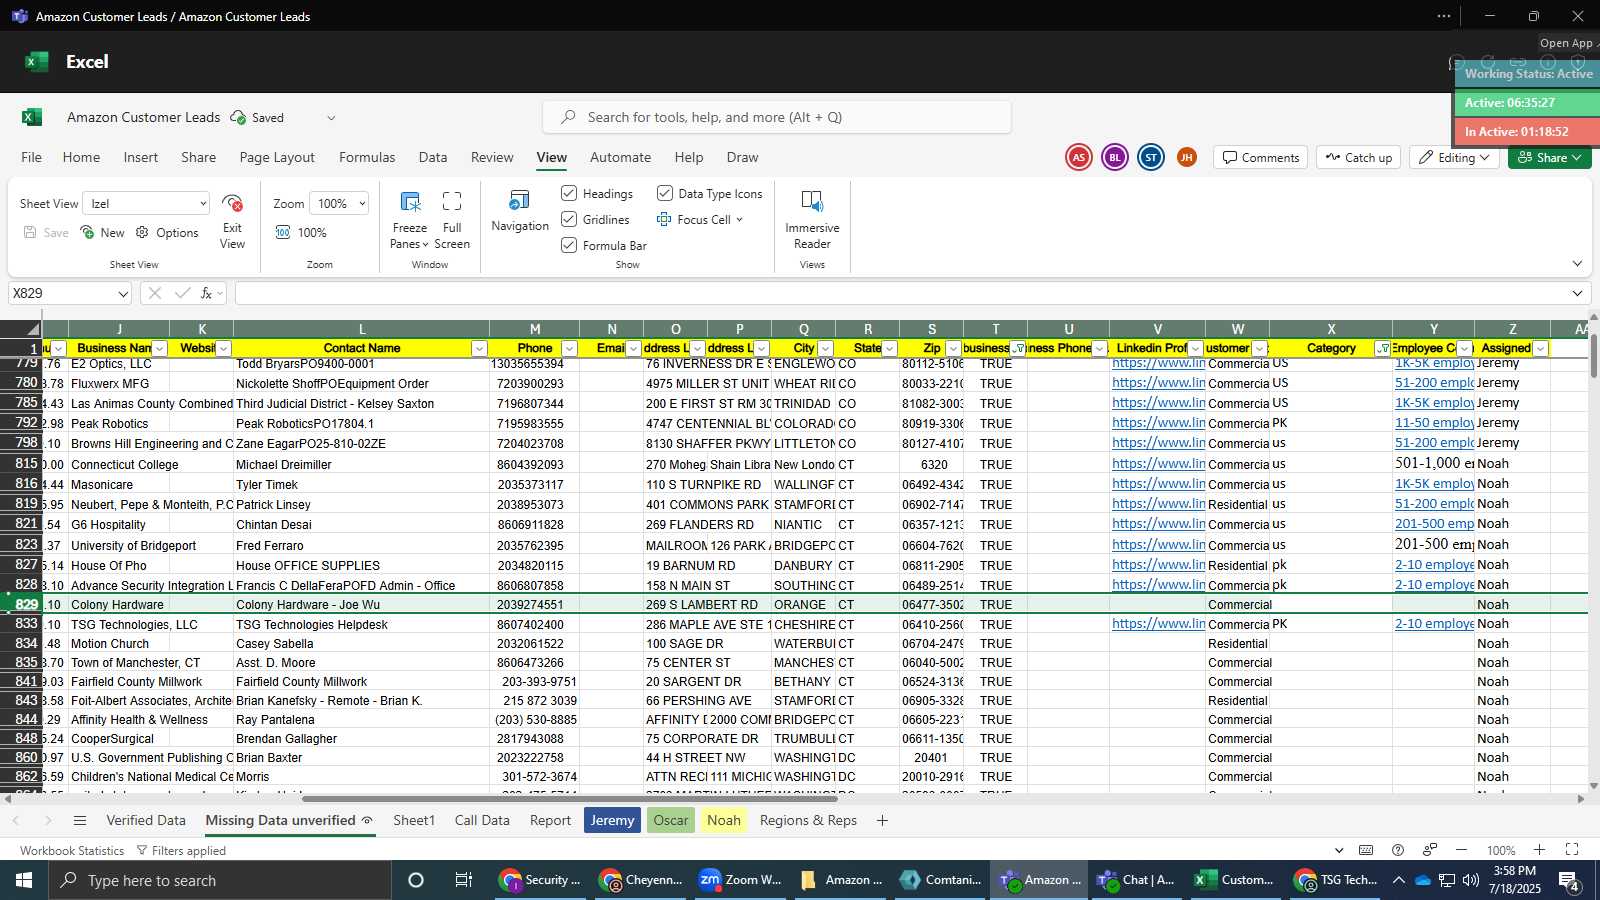Screen dimensions: 1600x900
Task: Expand the Focus Cell dropdown arrow
Action: coord(739,220)
